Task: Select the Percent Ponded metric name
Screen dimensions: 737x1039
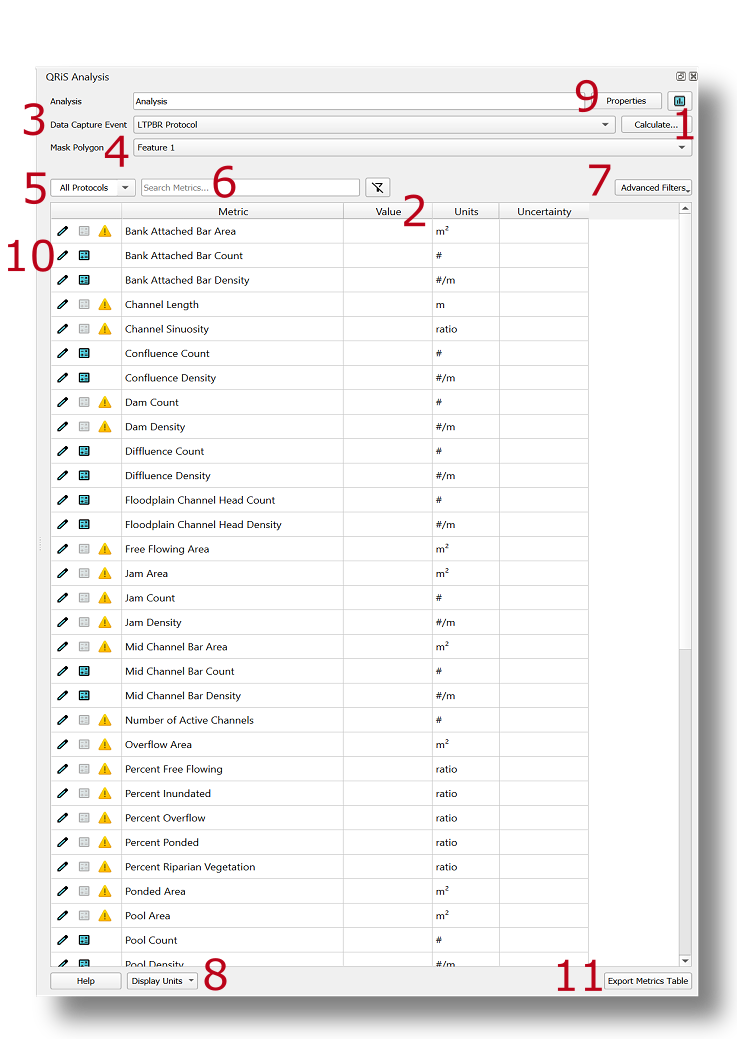Action: (x=162, y=842)
